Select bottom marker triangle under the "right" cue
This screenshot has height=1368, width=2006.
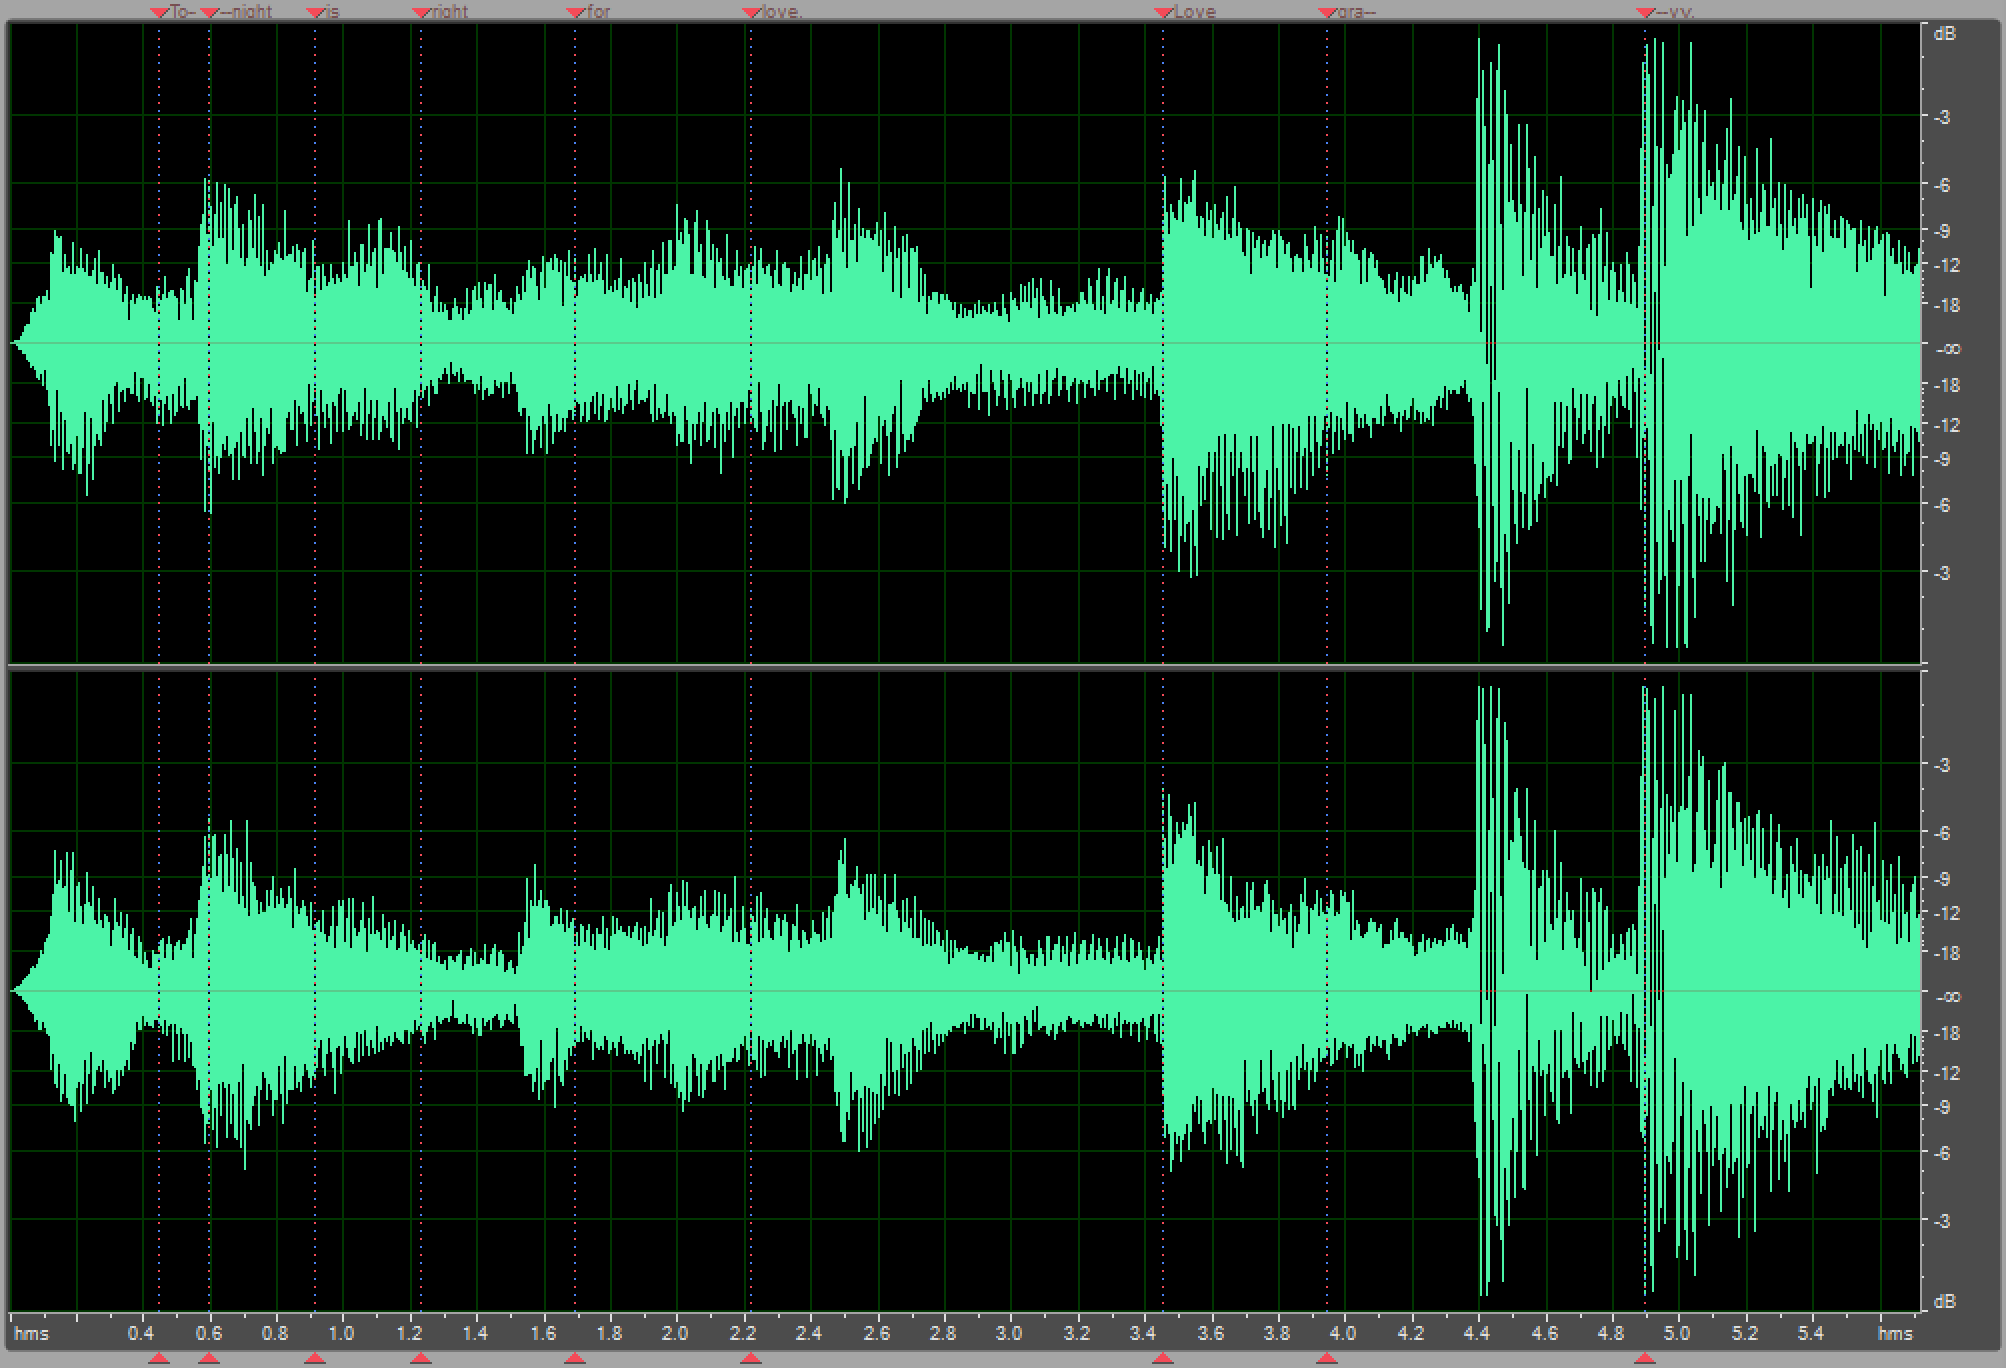click(421, 1358)
